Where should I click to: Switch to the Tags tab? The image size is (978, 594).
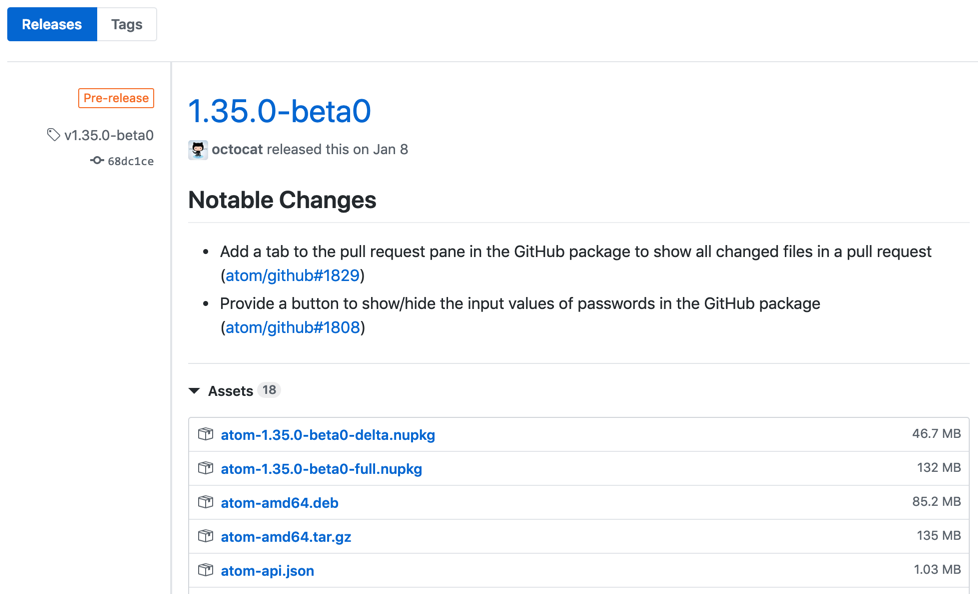126,25
